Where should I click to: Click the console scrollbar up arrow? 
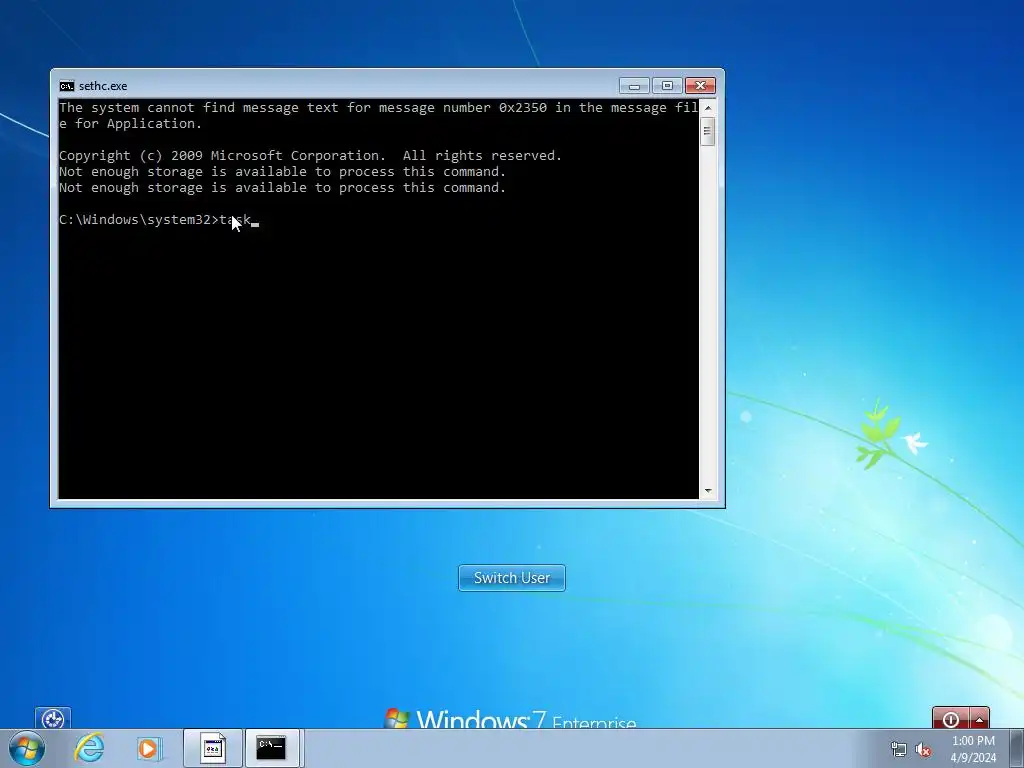click(x=707, y=108)
